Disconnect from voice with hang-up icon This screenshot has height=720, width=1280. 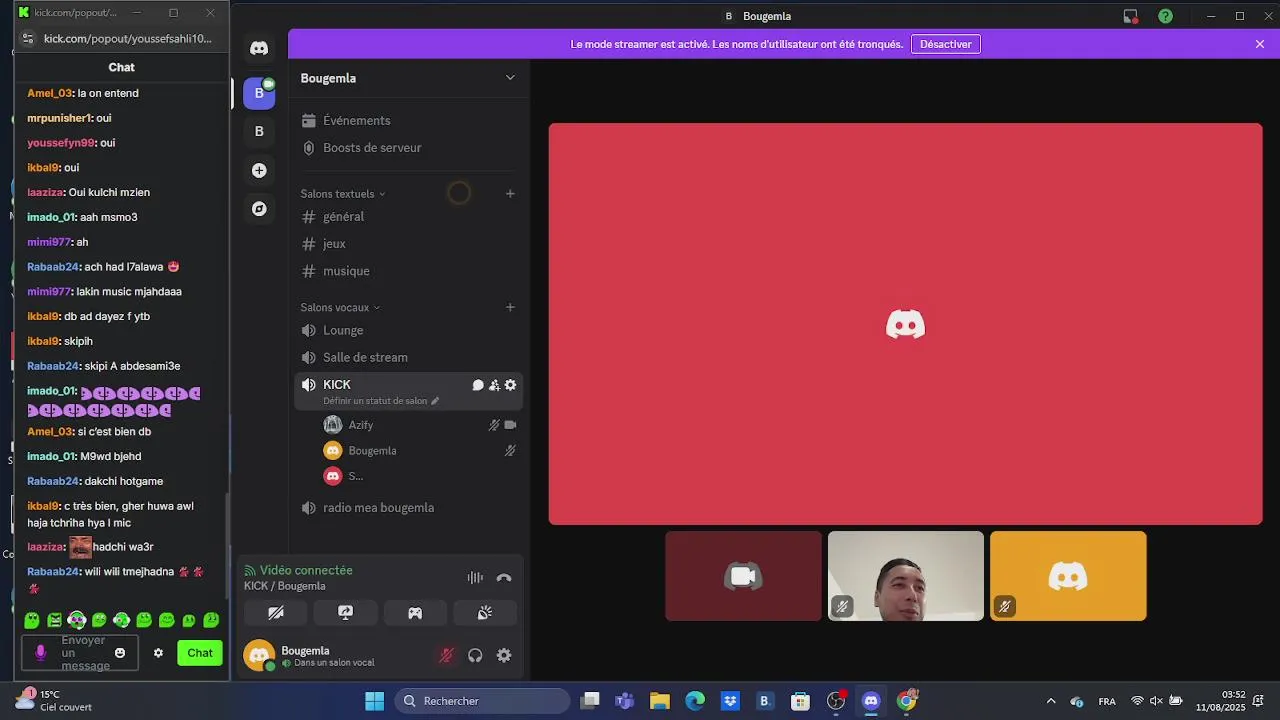[504, 577]
